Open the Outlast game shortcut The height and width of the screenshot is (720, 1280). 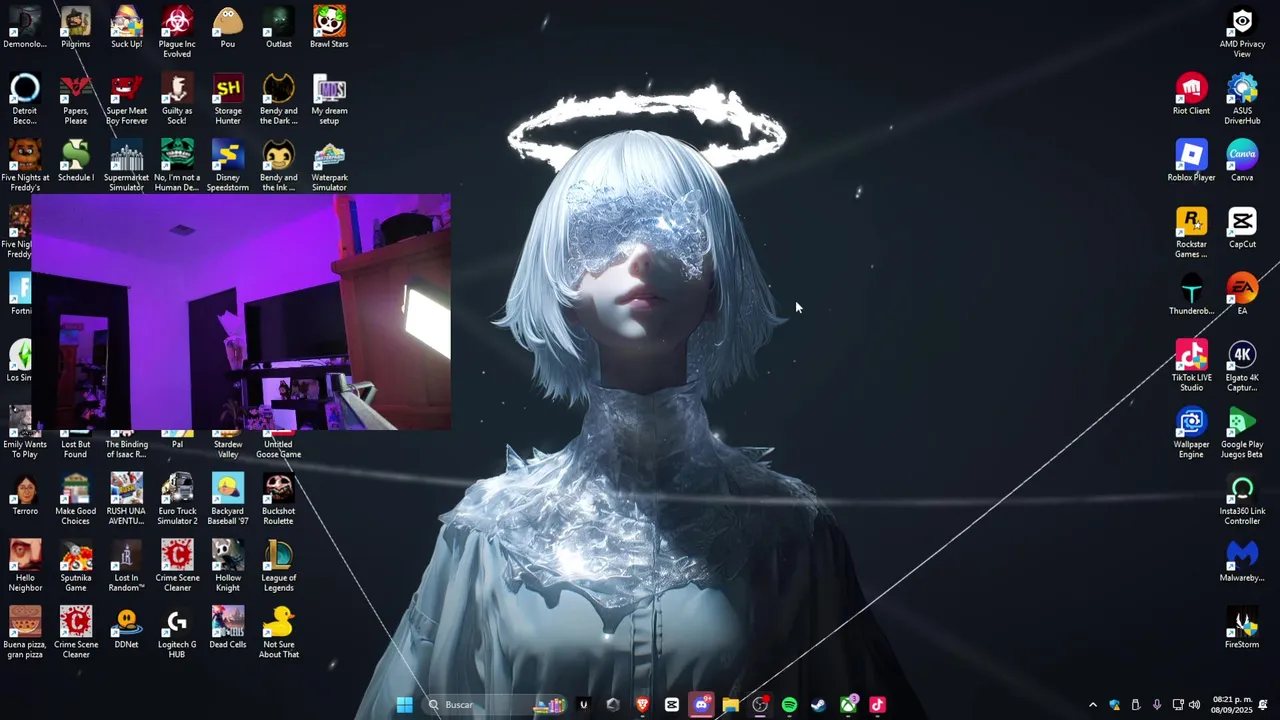tap(279, 27)
